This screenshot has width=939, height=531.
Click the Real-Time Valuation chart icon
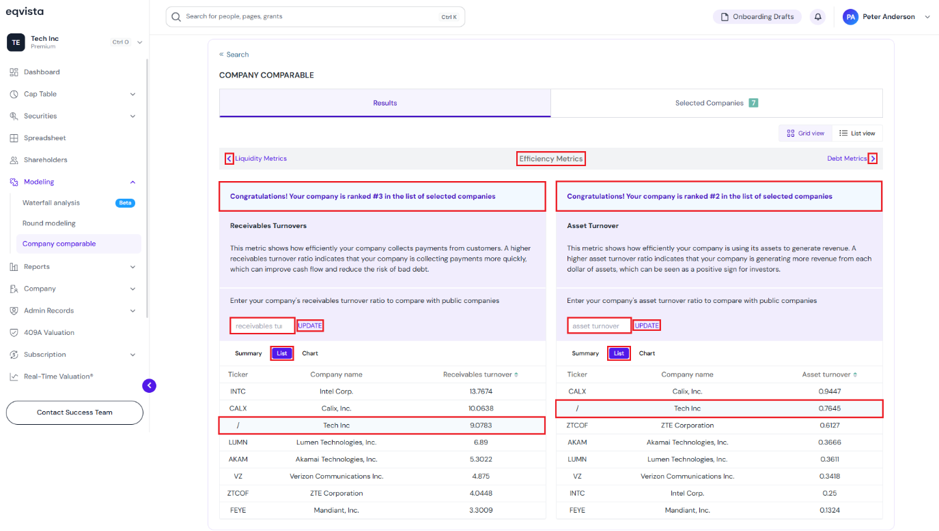pyautogui.click(x=14, y=377)
